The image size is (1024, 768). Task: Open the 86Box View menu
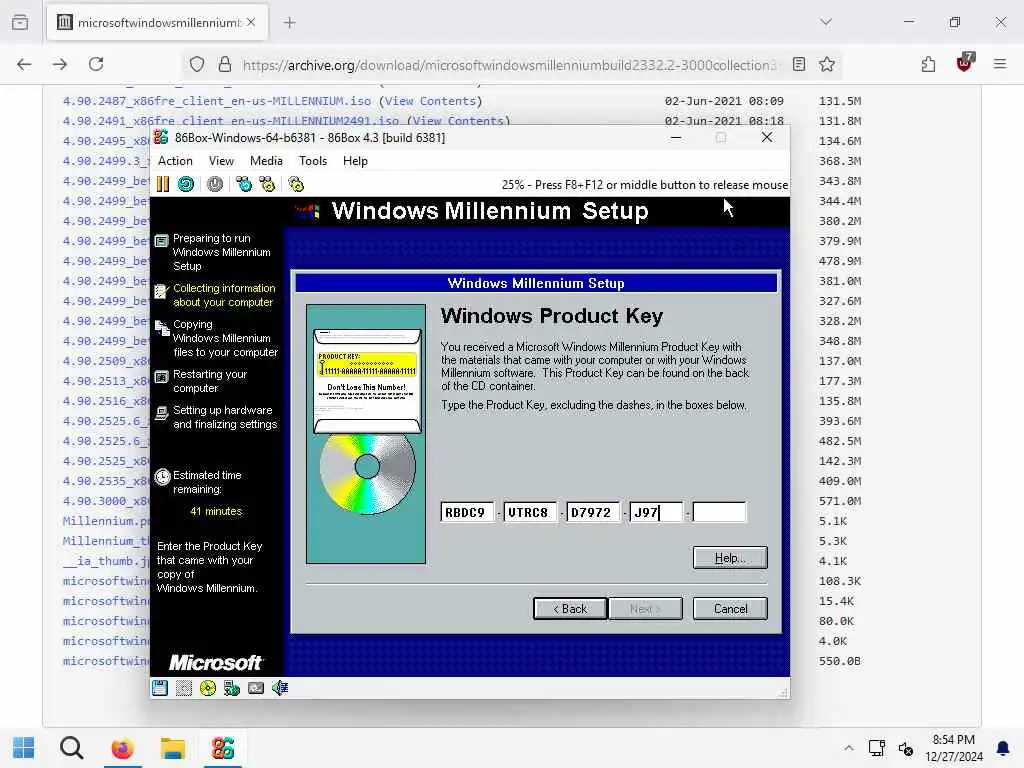(221, 161)
